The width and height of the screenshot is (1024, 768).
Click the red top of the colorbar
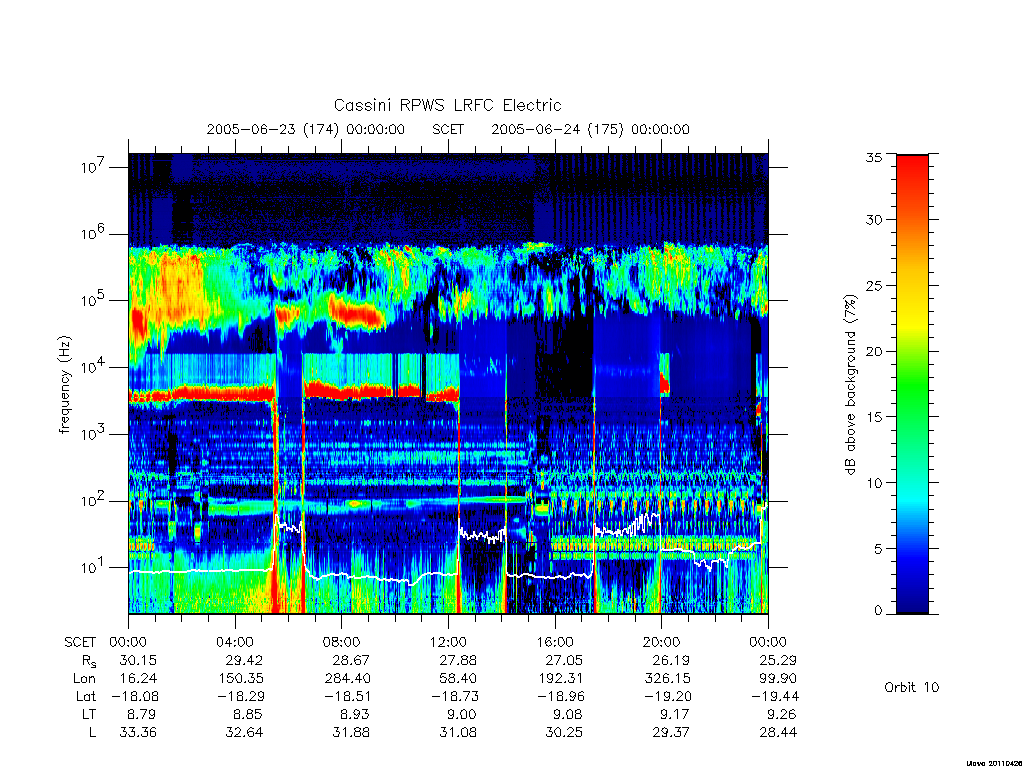[x=912, y=163]
